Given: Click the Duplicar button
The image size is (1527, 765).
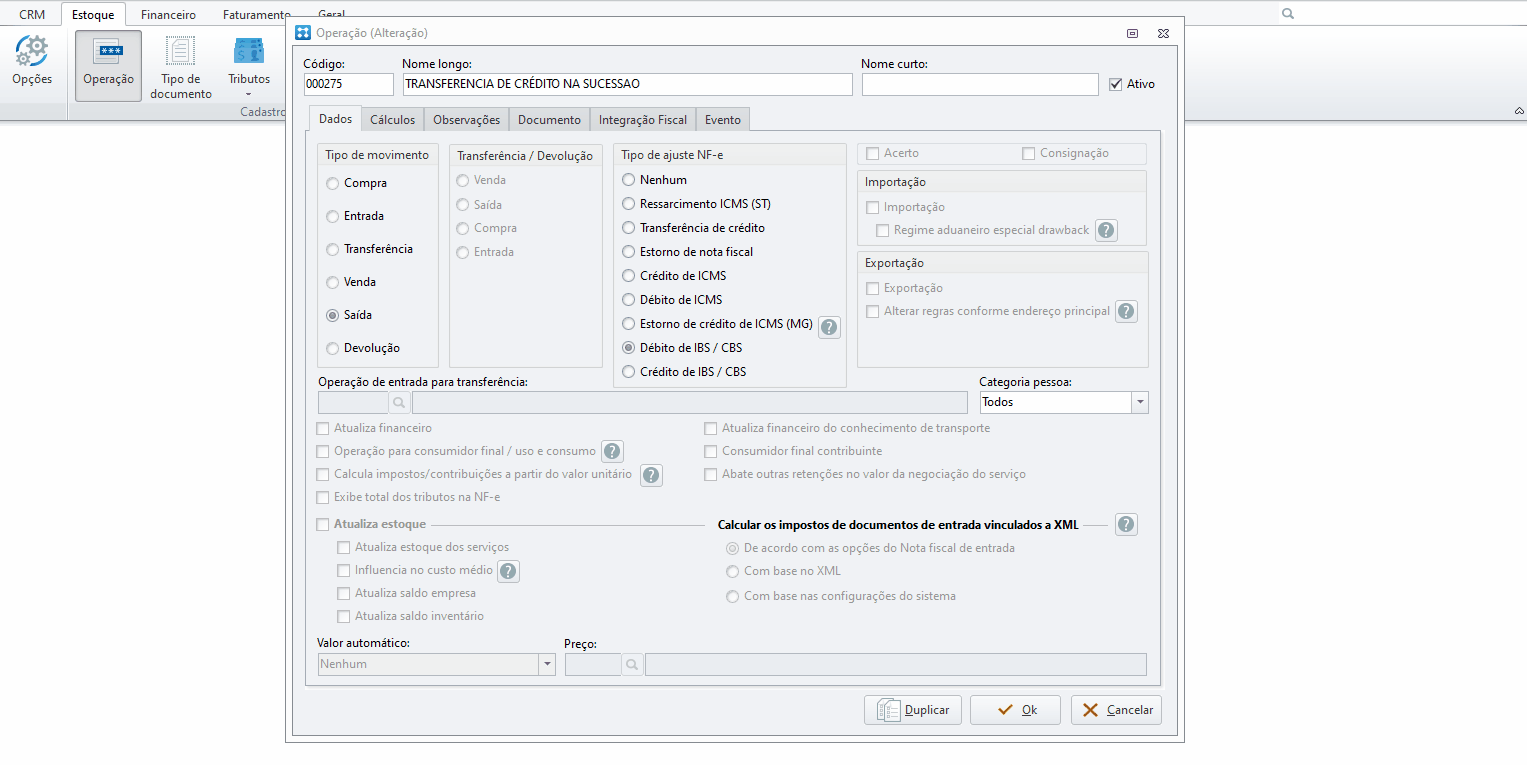Looking at the screenshot, I should pos(913,710).
